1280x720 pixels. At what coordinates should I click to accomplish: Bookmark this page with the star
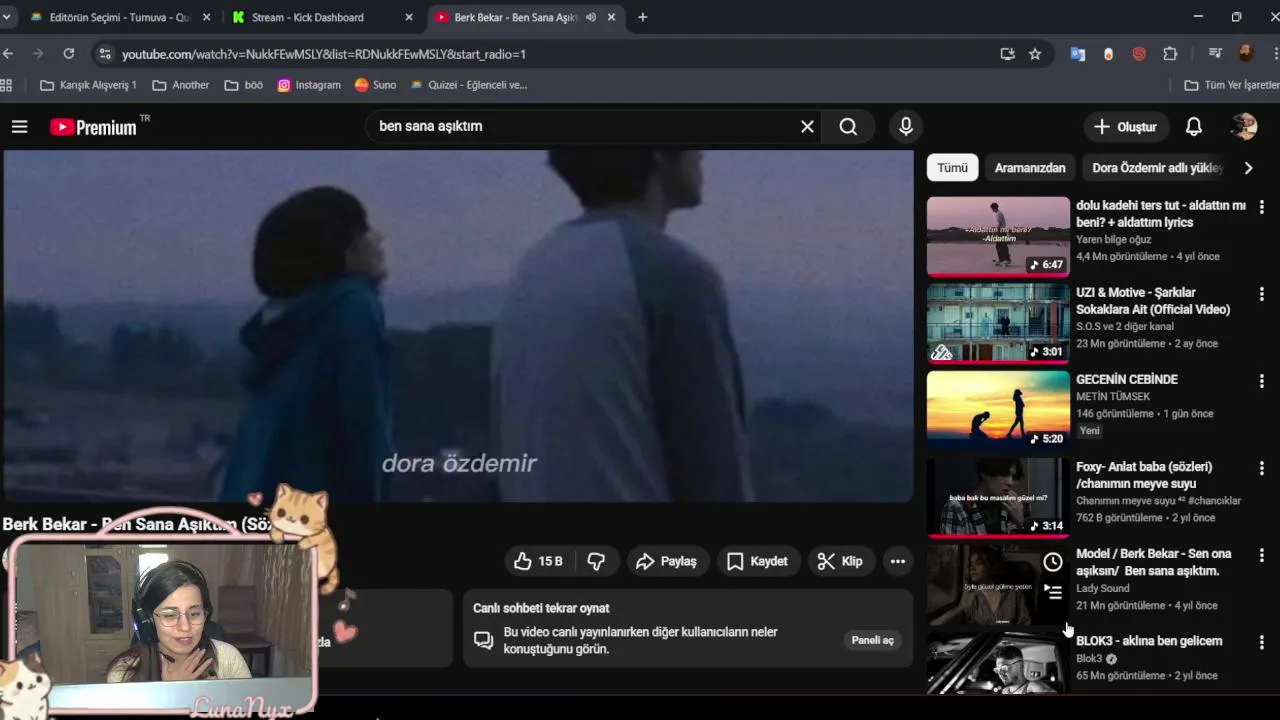click(1035, 54)
